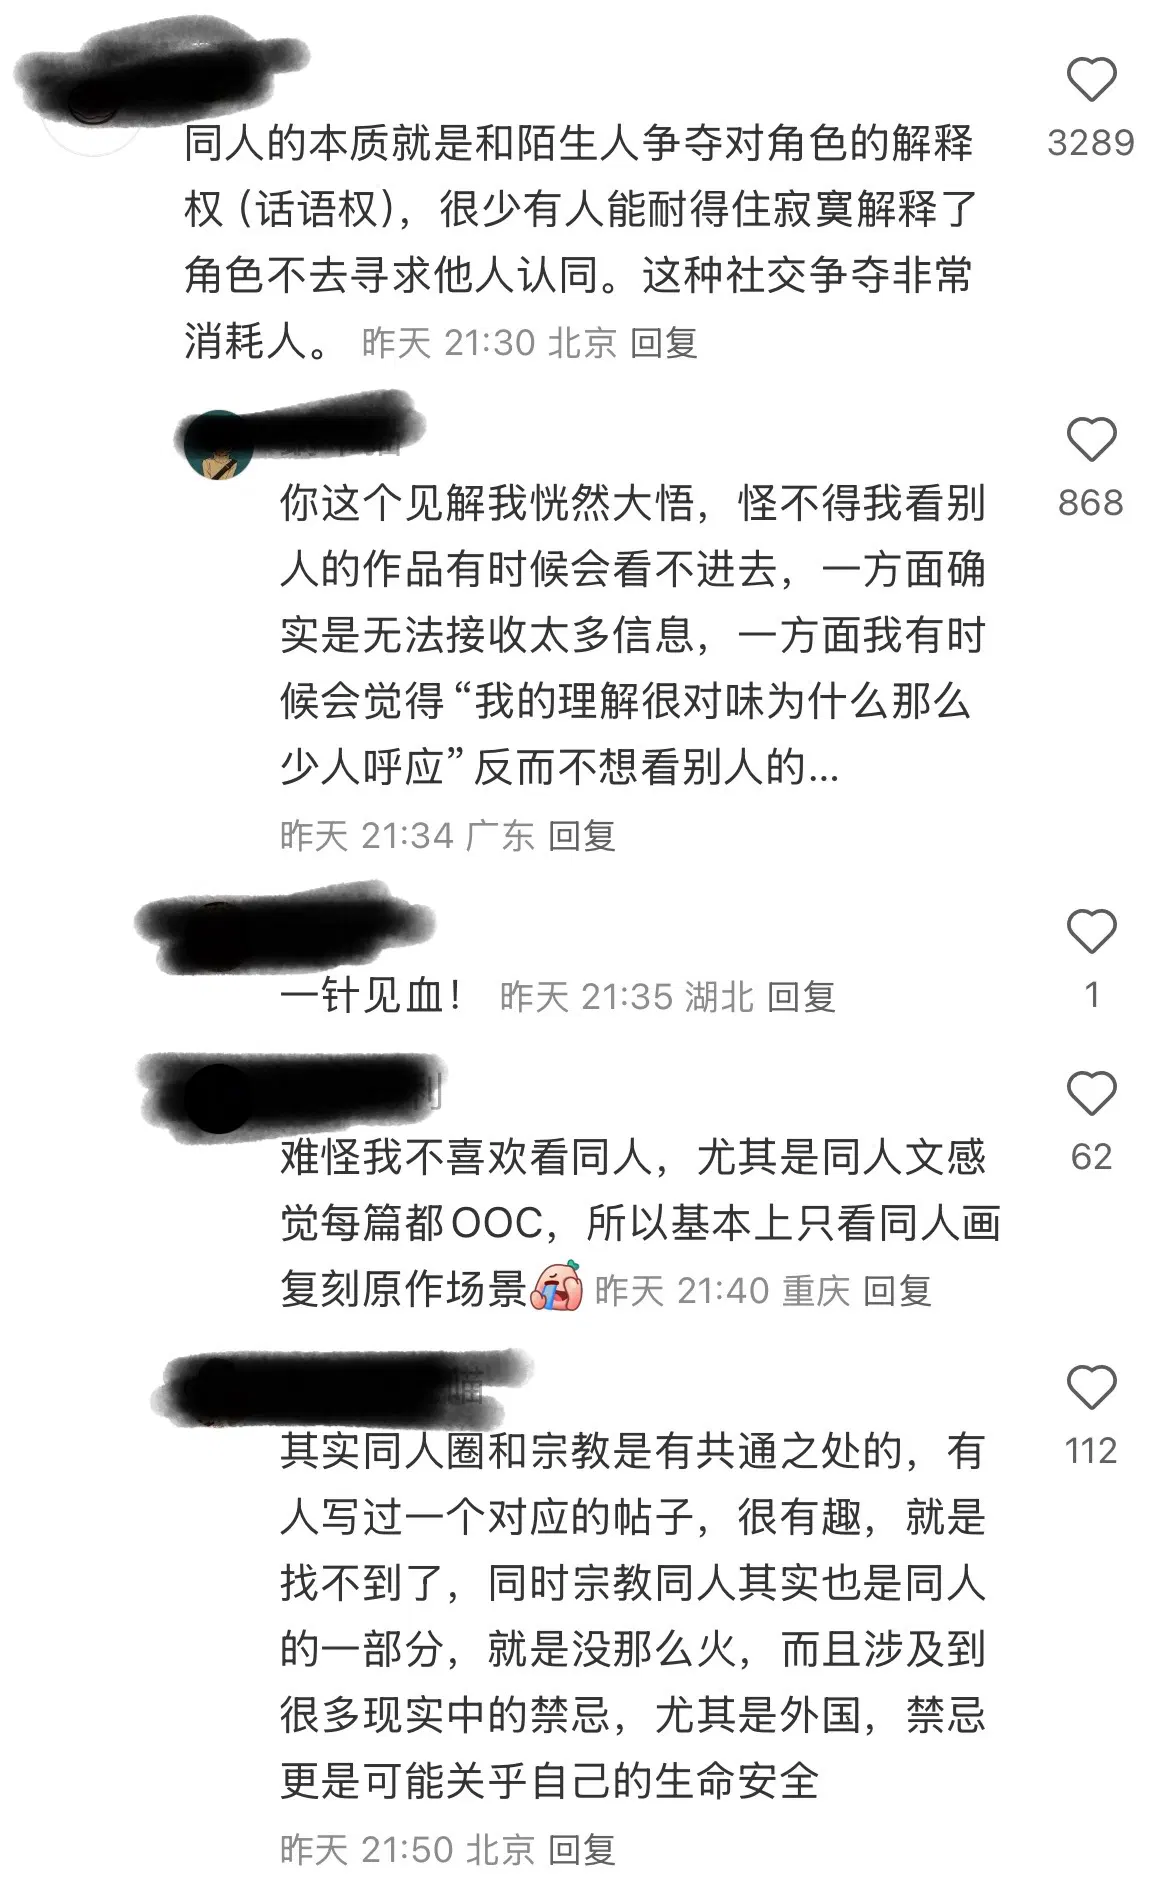Reply to the 21:30 北京 comment
This screenshot has height=1898, width=1169.
coord(664,343)
